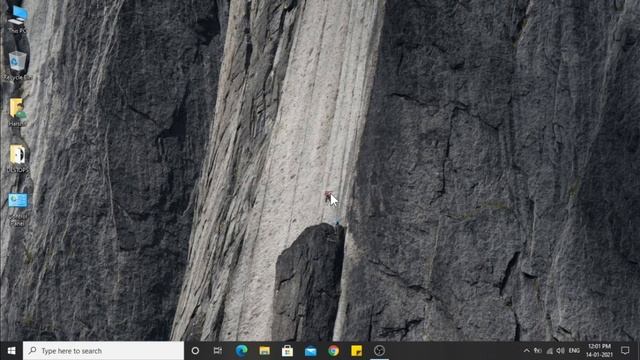Open the clock showing 12:01 PM
Image resolution: width=640 pixels, height=360 pixels.
pos(599,351)
